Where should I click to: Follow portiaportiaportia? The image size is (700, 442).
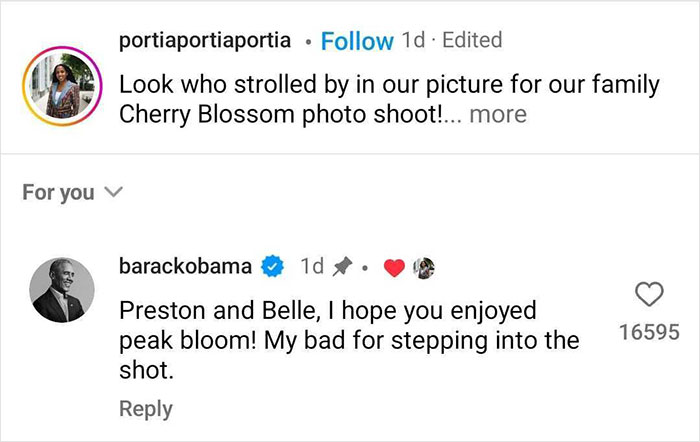357,41
